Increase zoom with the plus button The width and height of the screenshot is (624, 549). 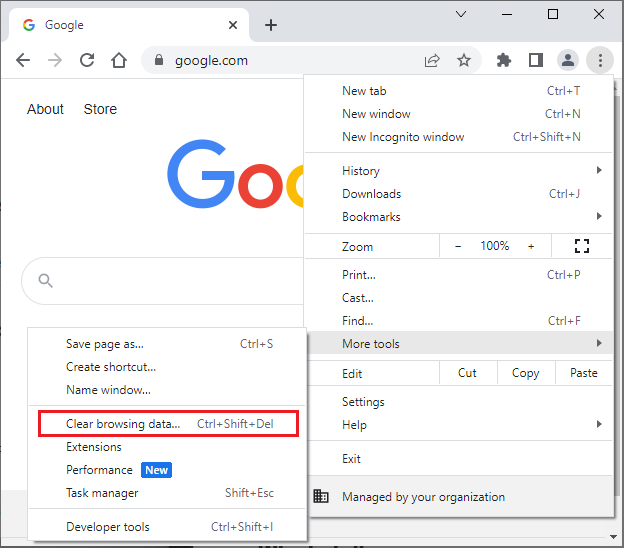click(531, 246)
